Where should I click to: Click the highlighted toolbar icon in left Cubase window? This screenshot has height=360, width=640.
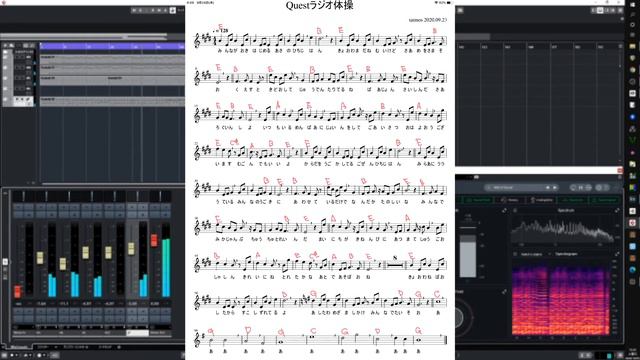(173, 10)
